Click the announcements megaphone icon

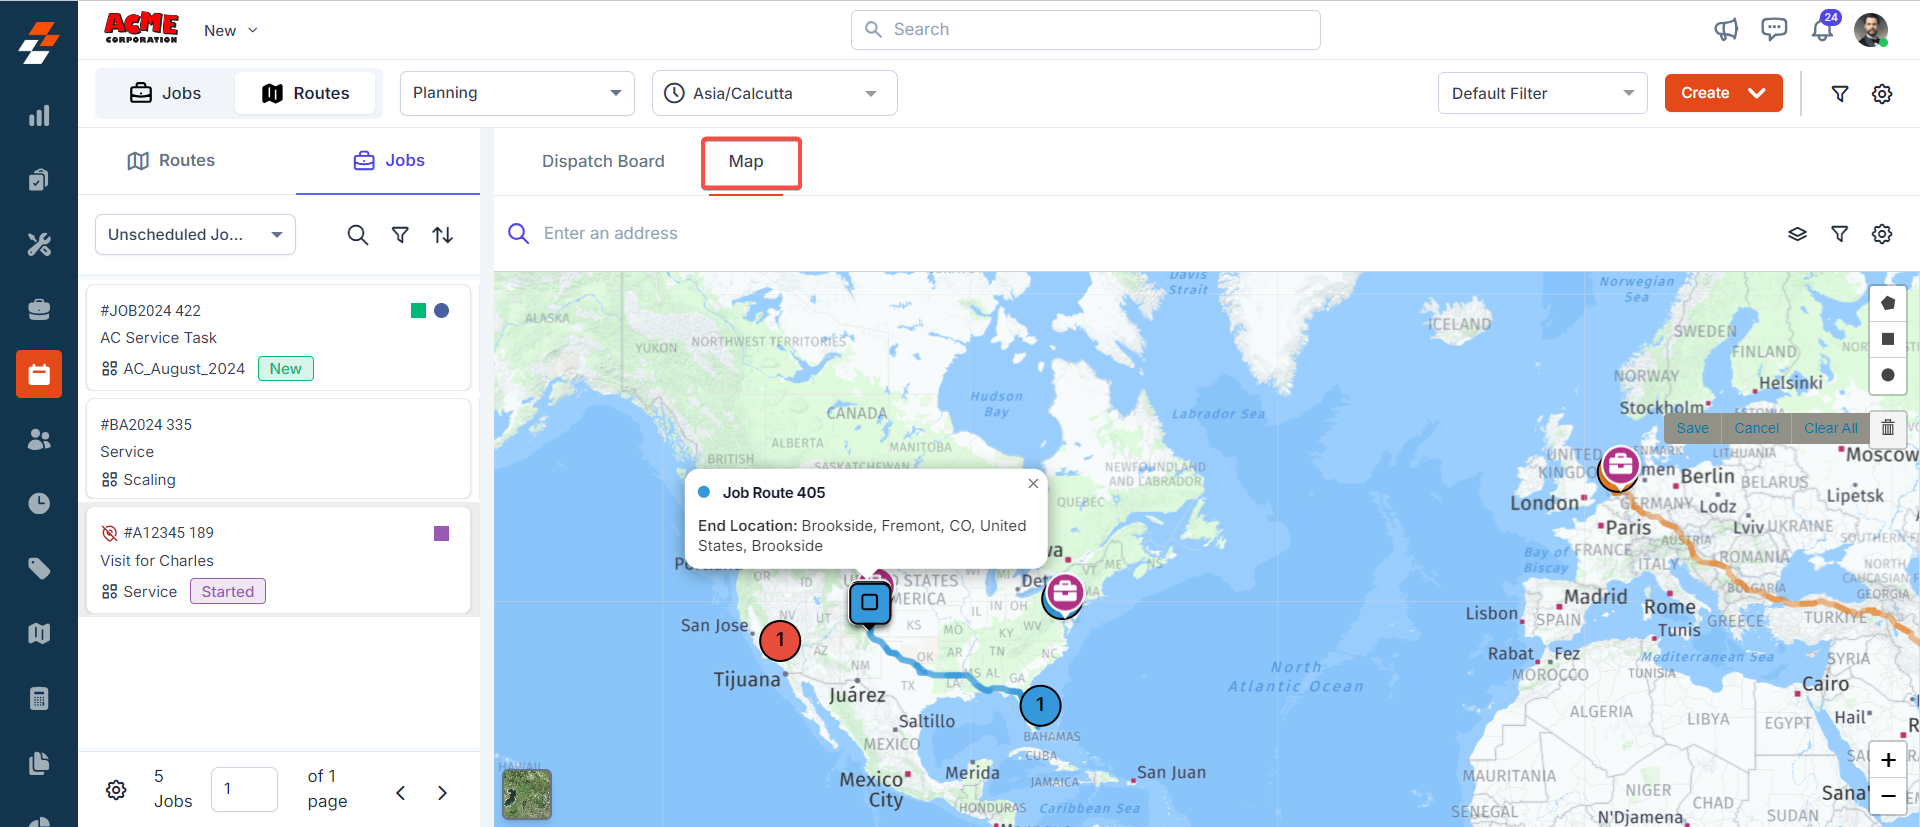pyautogui.click(x=1726, y=30)
